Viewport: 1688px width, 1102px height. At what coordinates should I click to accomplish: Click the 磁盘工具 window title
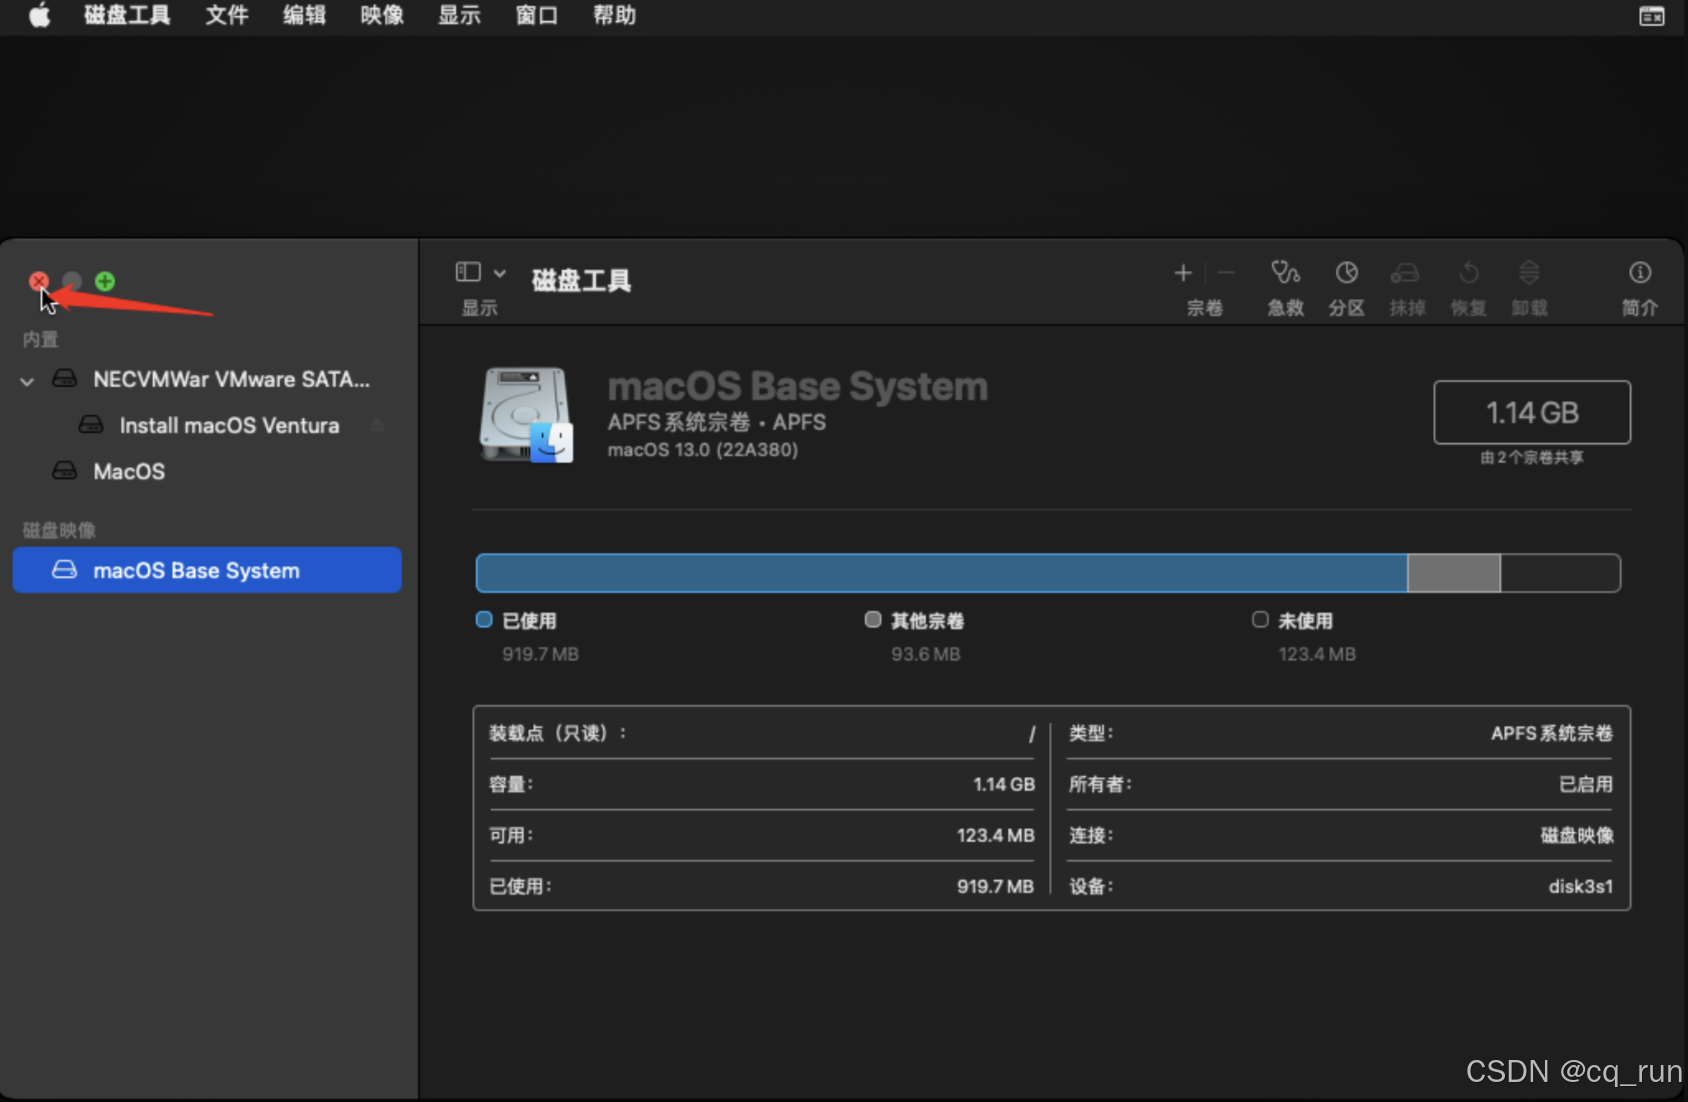pos(581,281)
